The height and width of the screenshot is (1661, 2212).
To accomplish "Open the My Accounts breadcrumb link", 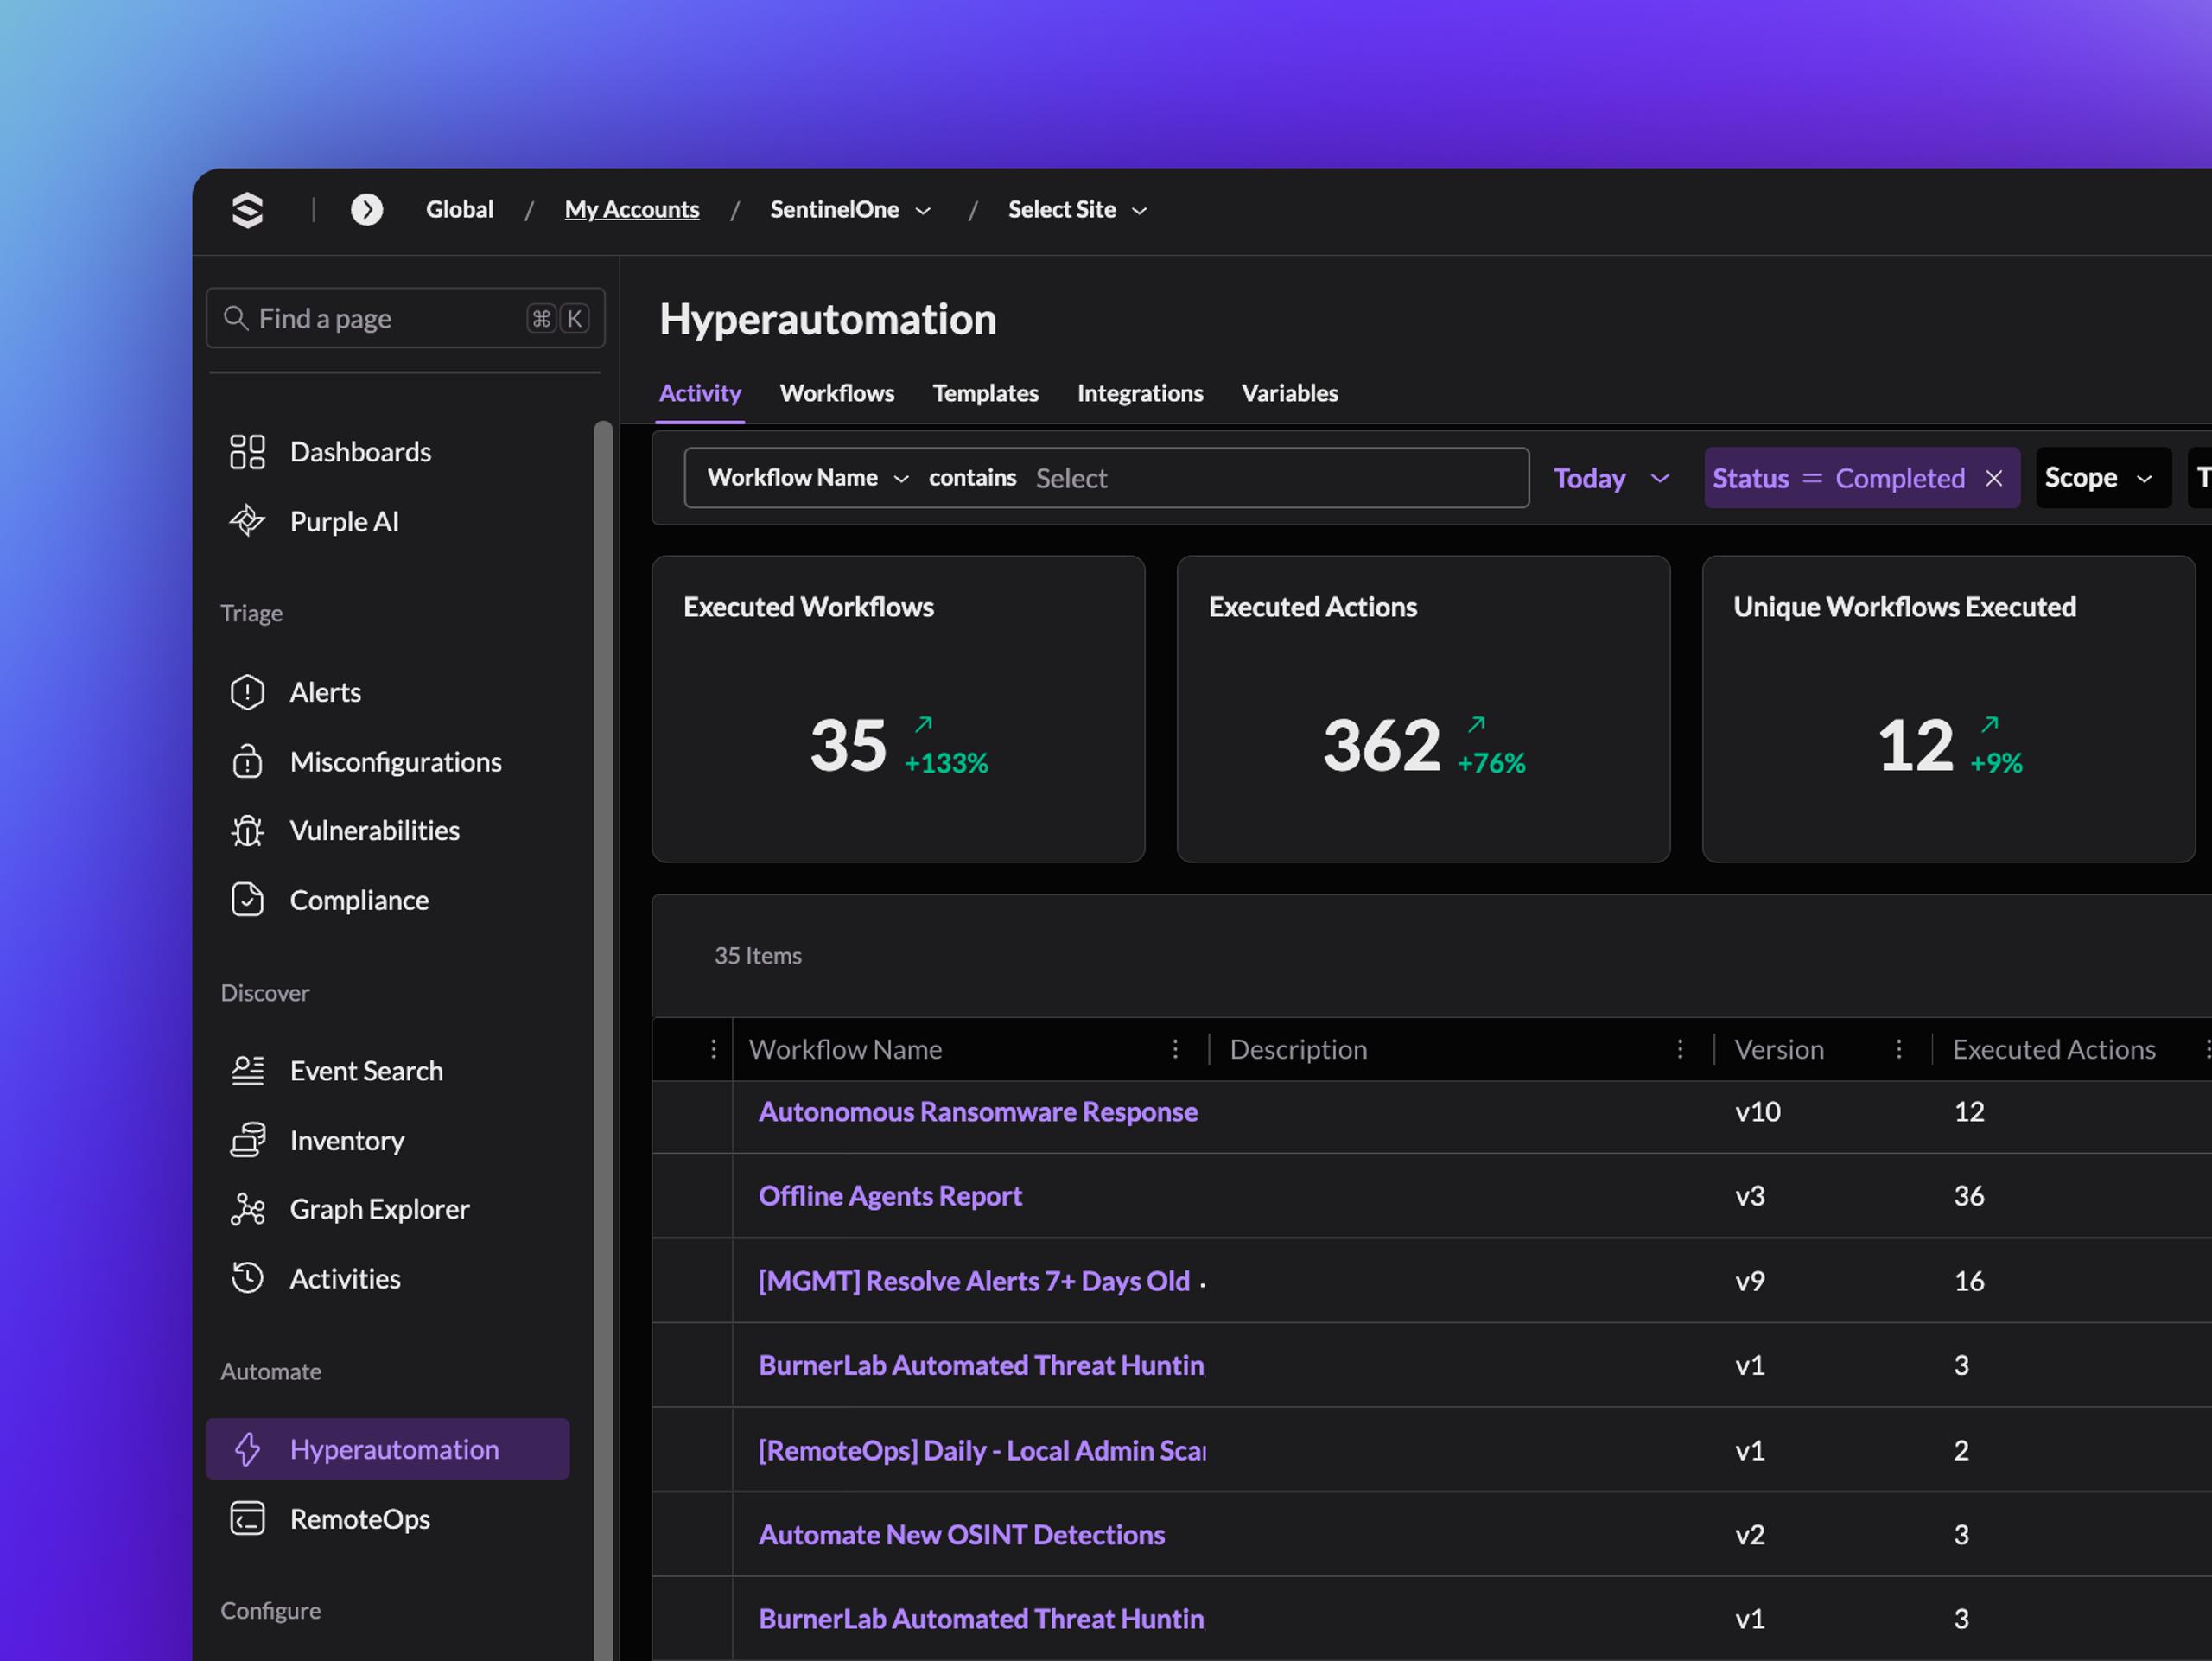I will coord(632,210).
